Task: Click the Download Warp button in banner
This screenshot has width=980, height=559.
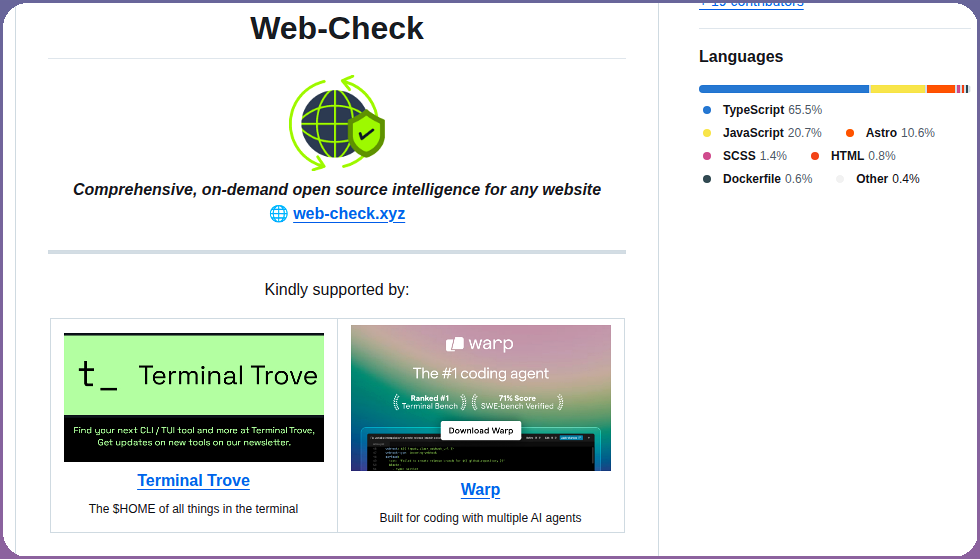Action: (x=481, y=430)
